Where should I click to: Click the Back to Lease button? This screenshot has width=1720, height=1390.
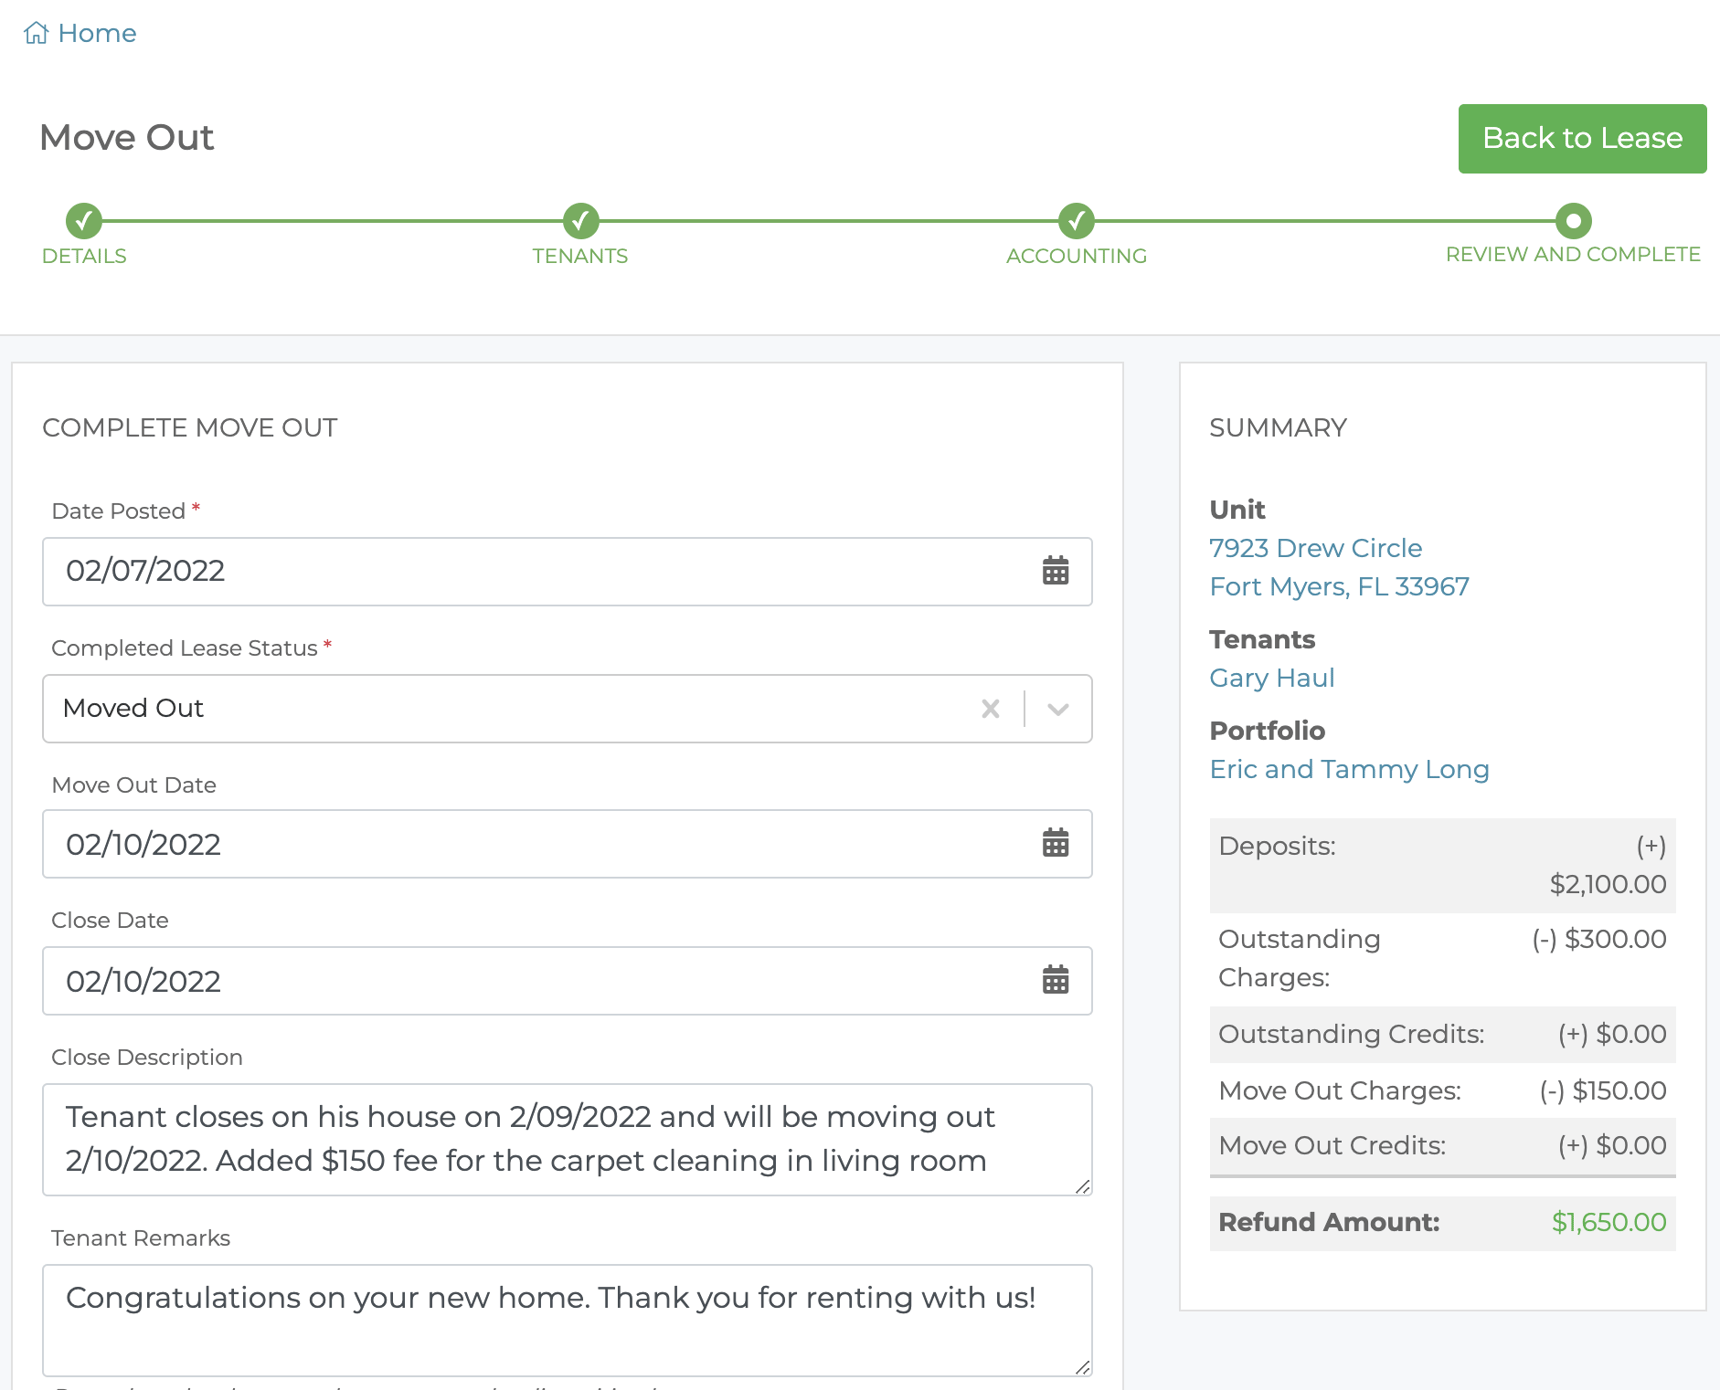tap(1581, 138)
